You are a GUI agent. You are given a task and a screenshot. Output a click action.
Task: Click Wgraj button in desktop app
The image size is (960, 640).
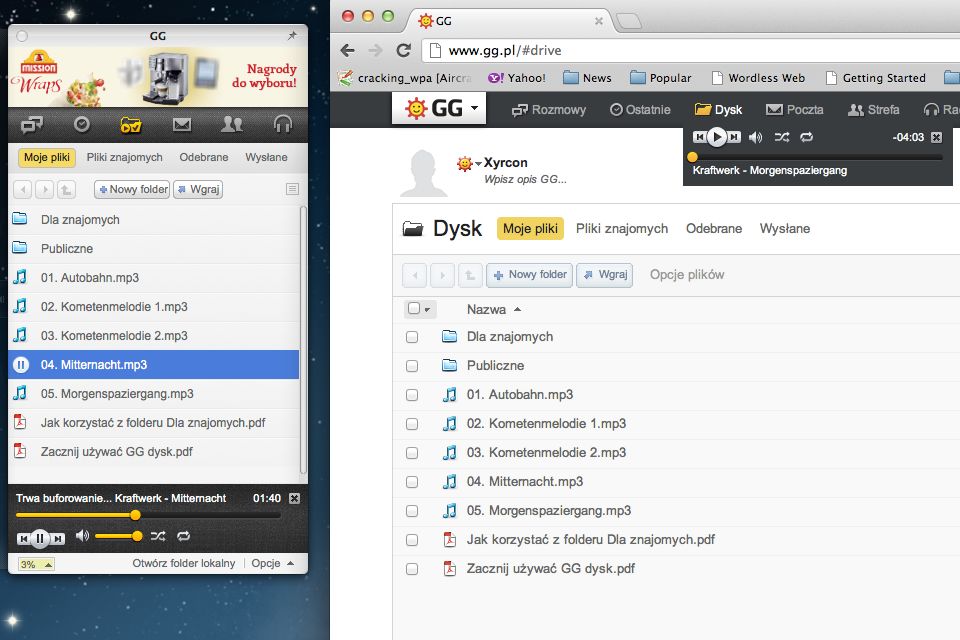point(198,189)
